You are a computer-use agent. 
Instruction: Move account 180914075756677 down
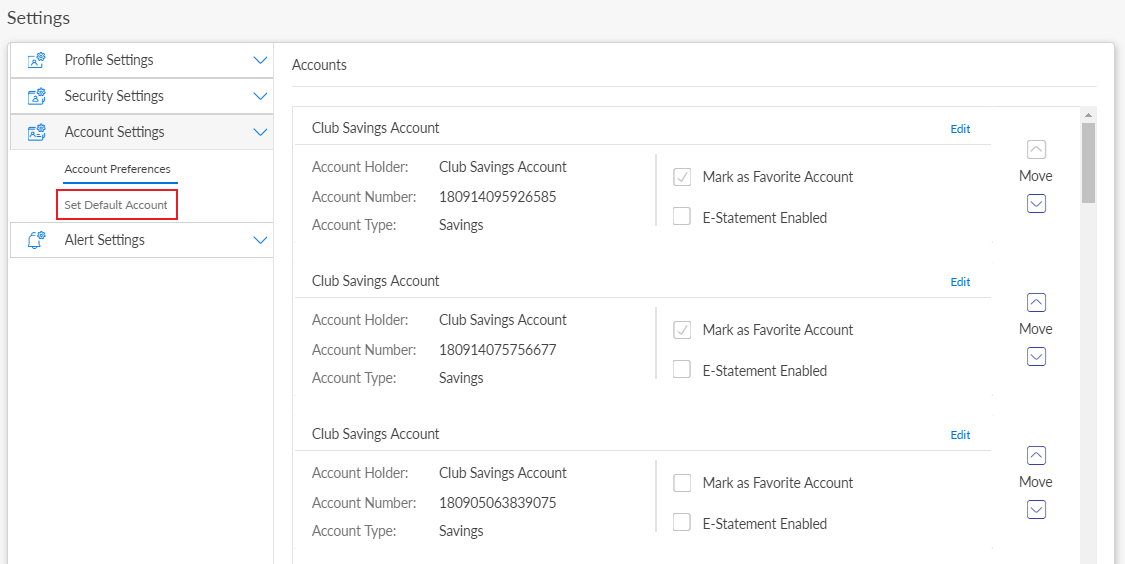point(1036,356)
